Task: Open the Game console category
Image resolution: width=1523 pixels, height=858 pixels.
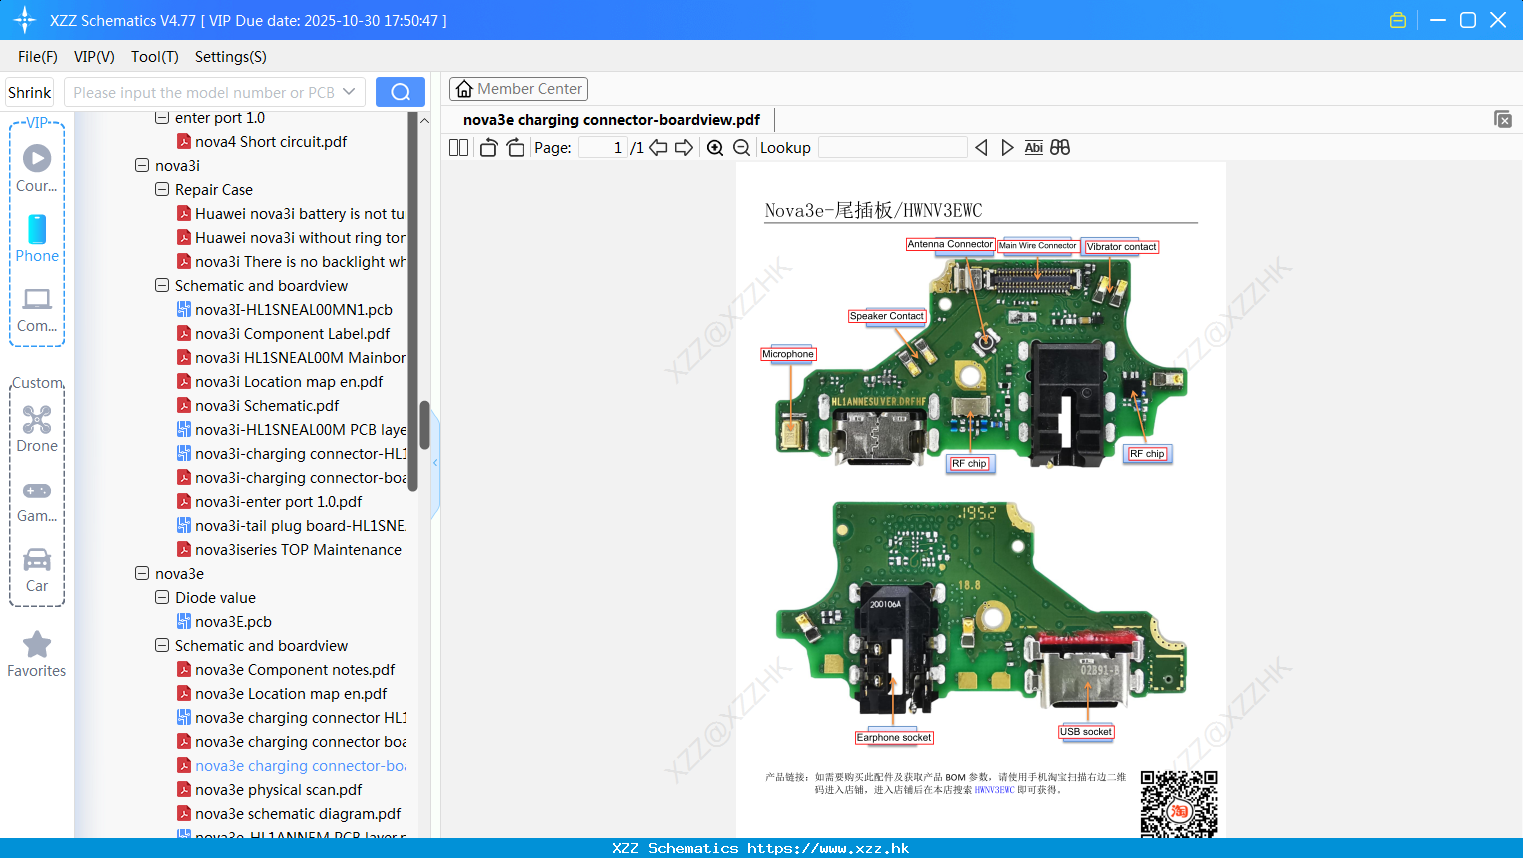Action: pos(37,500)
